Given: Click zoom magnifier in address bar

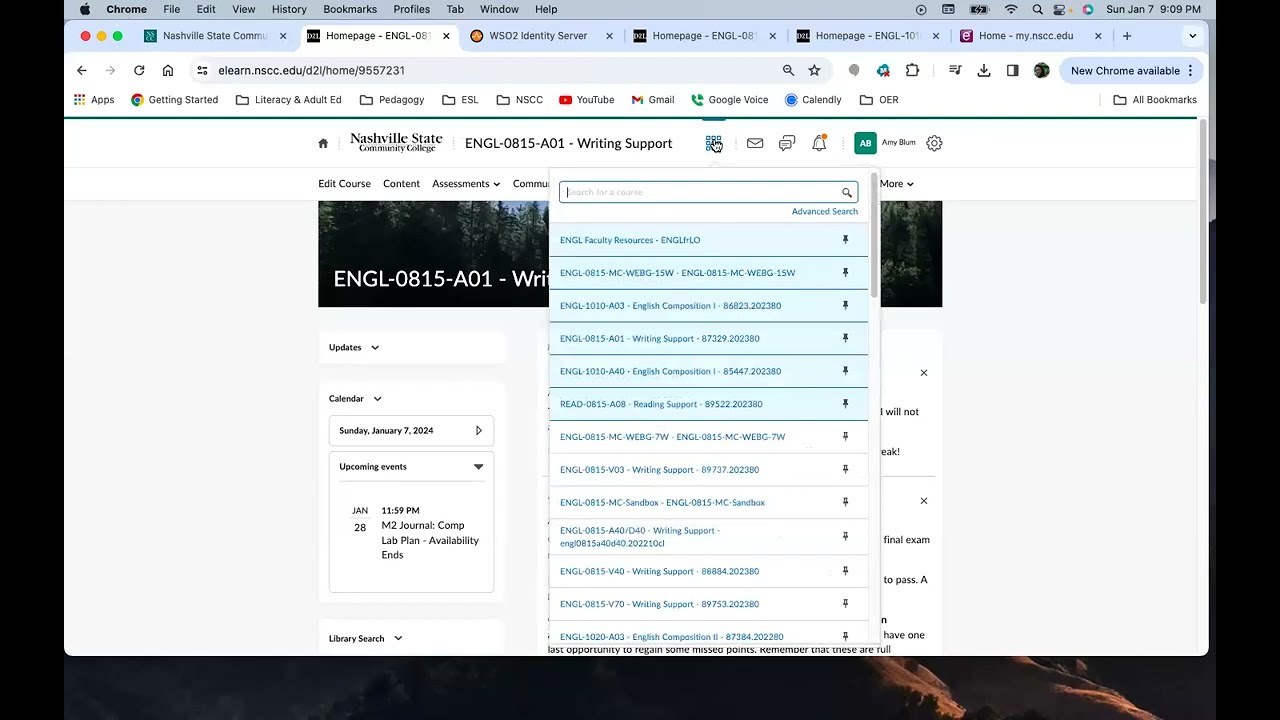Looking at the screenshot, I should (788, 70).
